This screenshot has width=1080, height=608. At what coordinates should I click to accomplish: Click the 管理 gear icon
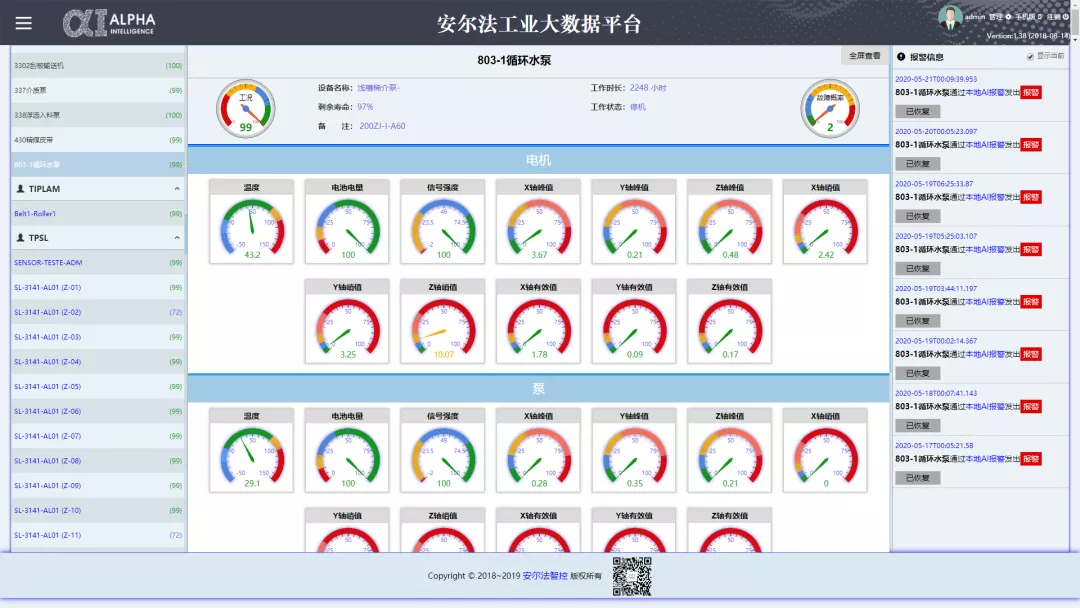[1007, 17]
